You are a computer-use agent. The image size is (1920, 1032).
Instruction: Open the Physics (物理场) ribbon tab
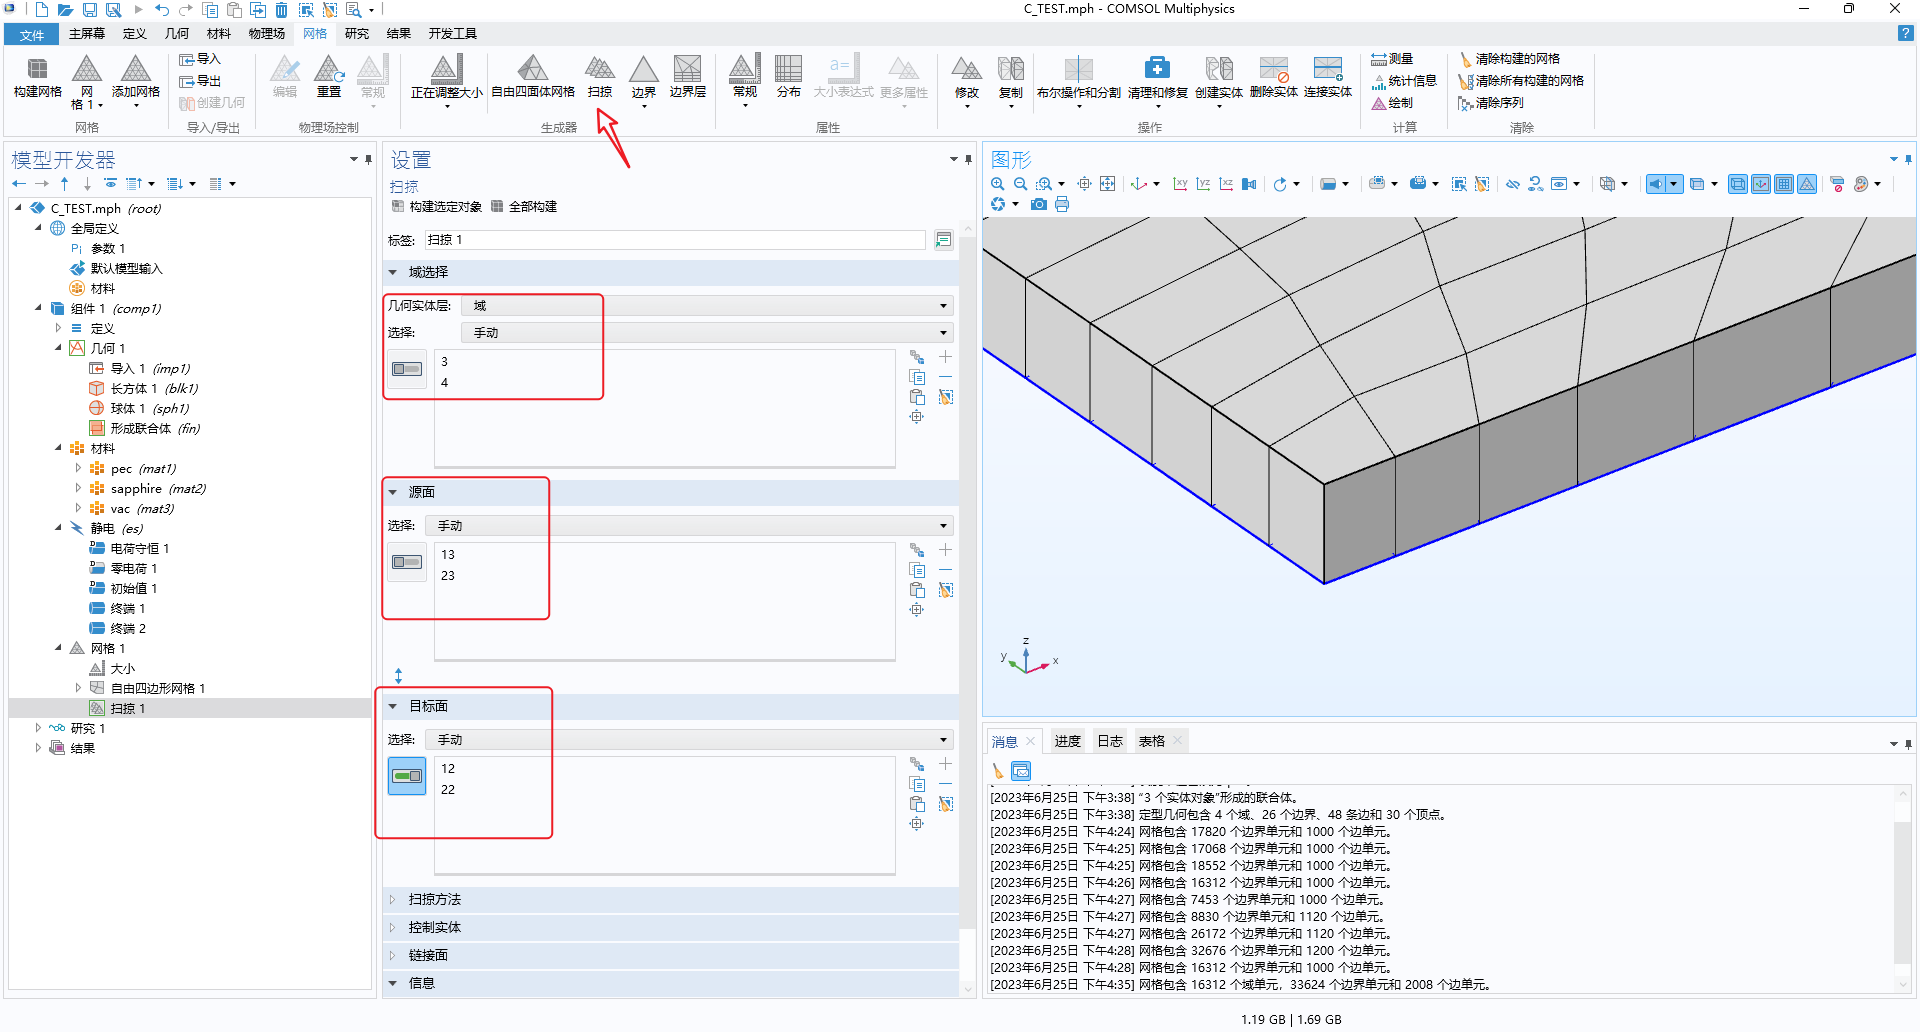(266, 34)
